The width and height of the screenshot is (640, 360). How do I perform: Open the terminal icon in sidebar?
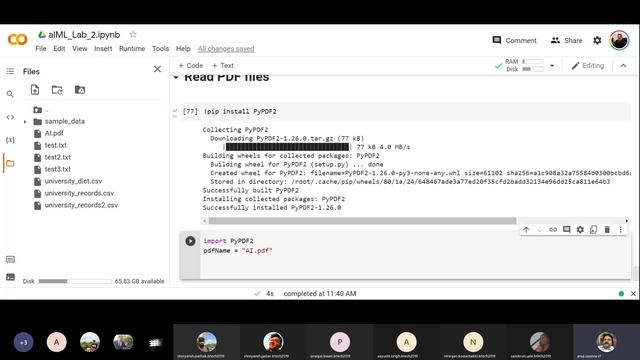[10, 277]
